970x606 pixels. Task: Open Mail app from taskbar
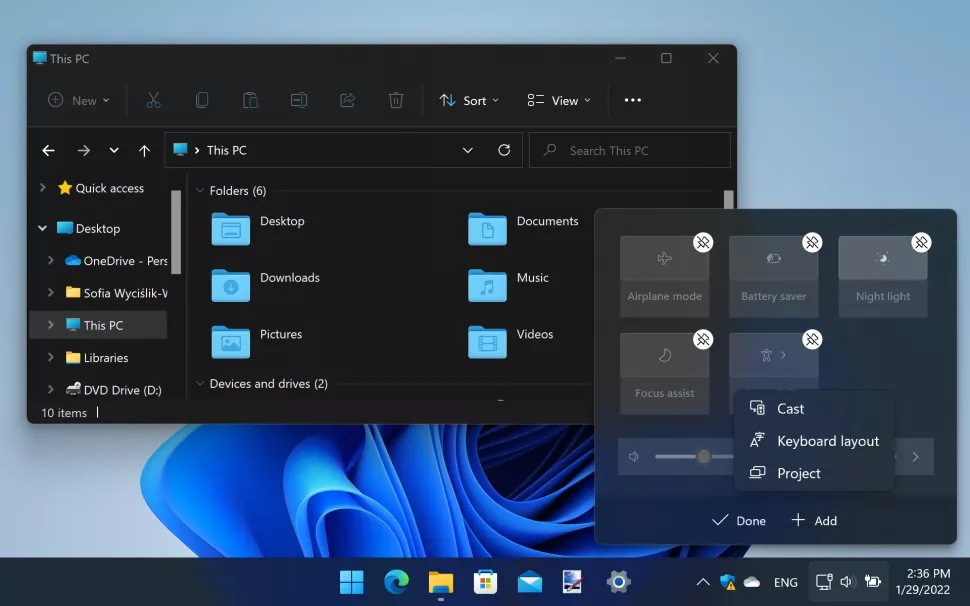(x=530, y=582)
